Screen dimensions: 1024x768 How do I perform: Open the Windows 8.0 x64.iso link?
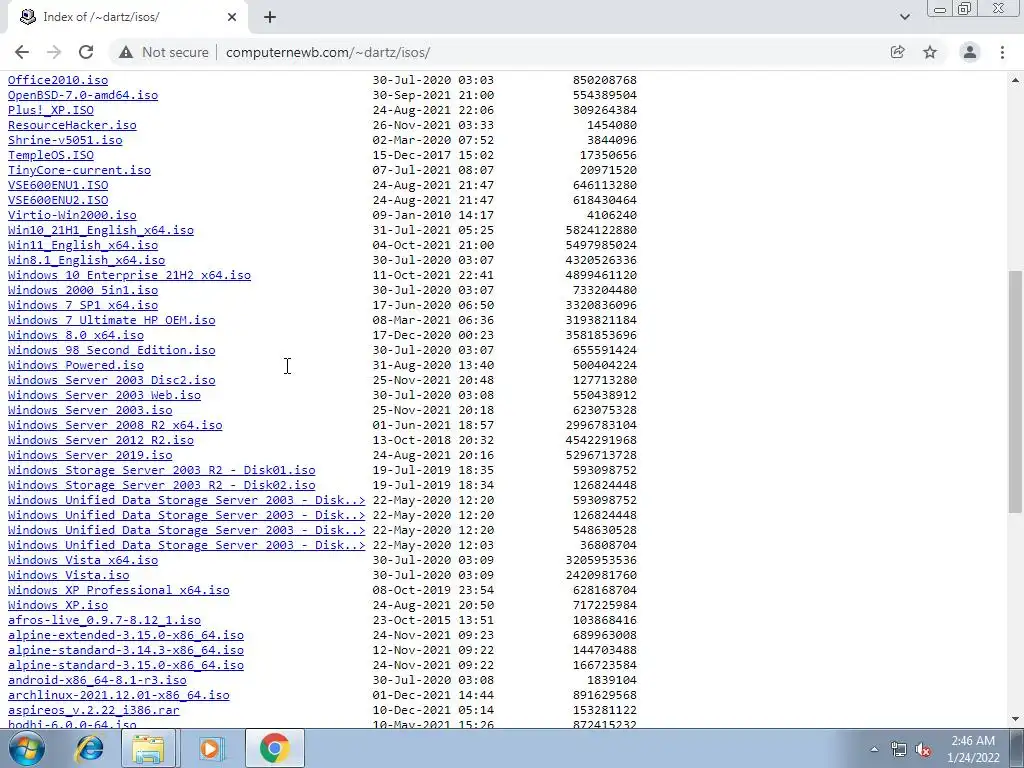[76, 335]
